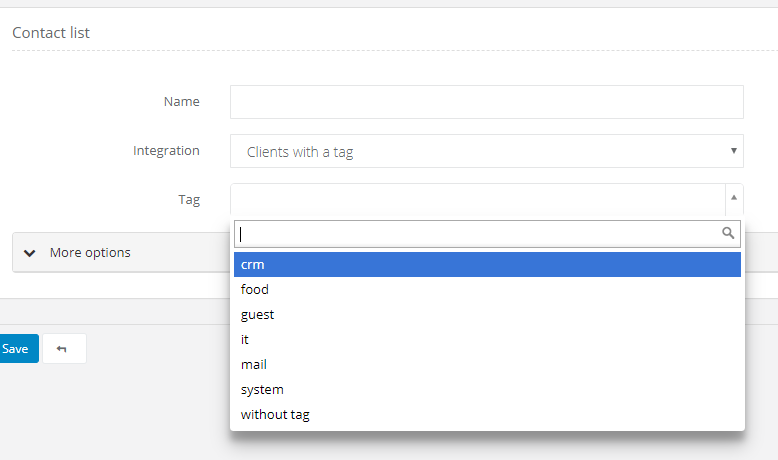Click the Contact list heading

pos(51,33)
